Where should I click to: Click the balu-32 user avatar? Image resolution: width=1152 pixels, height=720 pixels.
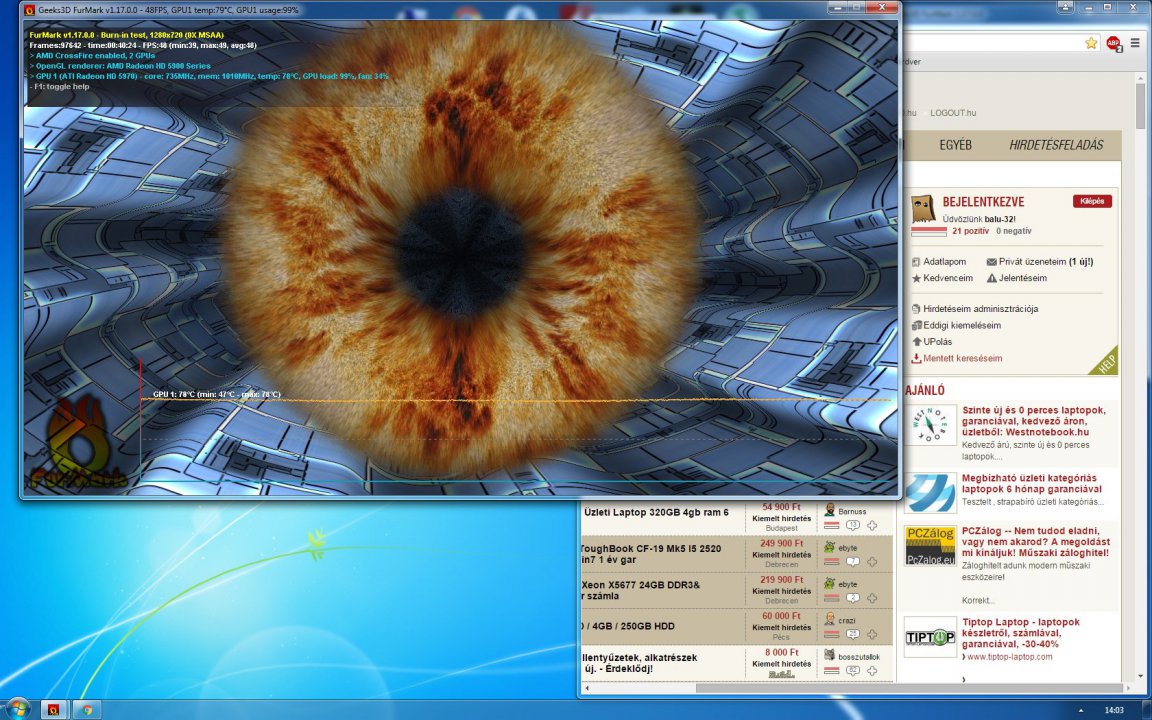pyautogui.click(x=923, y=209)
